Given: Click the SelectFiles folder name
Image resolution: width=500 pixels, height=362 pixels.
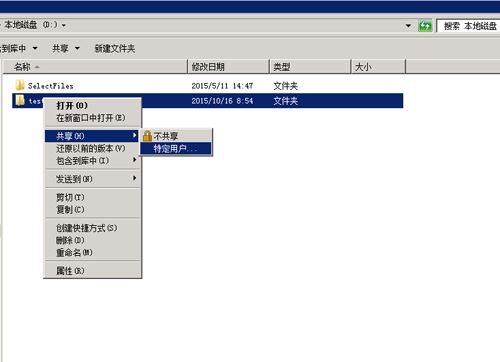Looking at the screenshot, I should pyautogui.click(x=51, y=86).
